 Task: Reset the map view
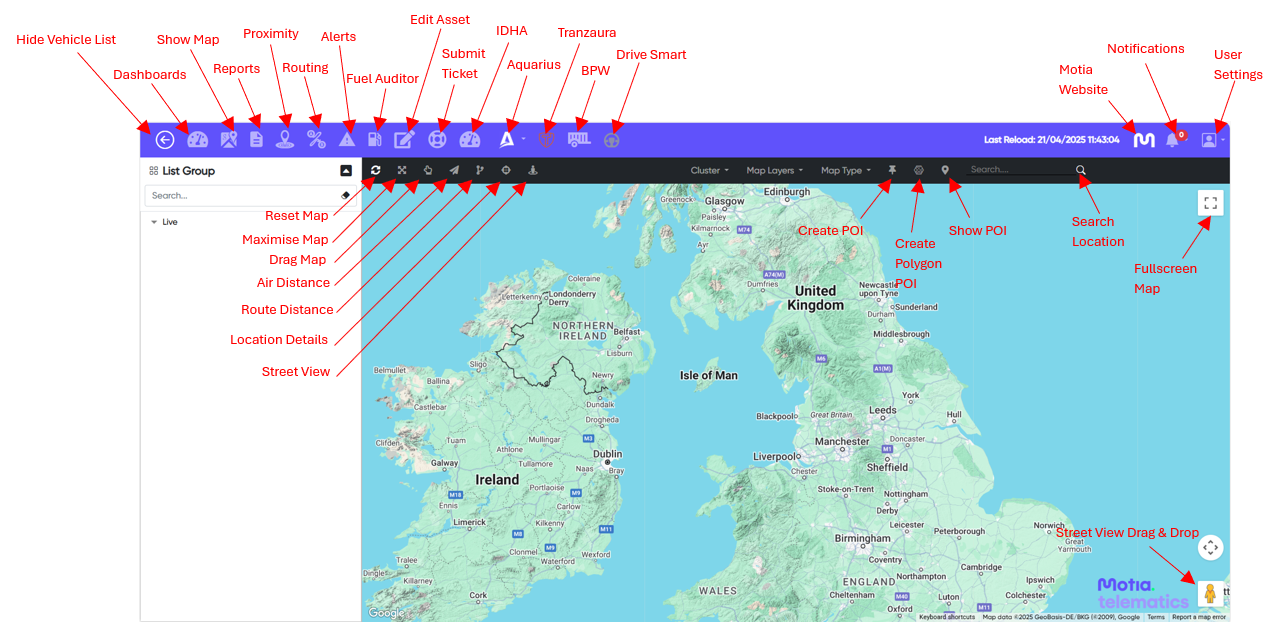pos(374,170)
